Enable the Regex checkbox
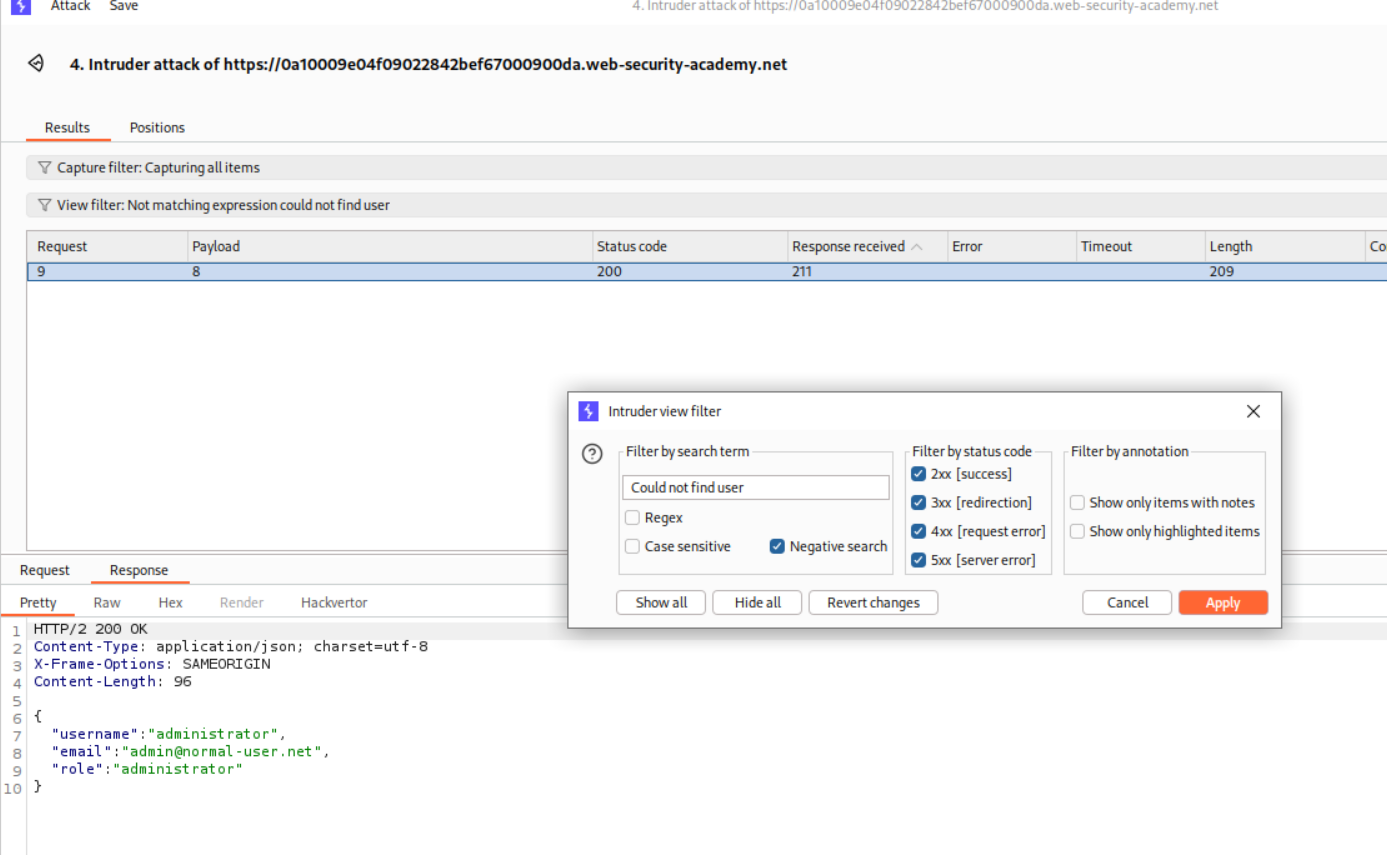1387x855 pixels. [x=632, y=518]
